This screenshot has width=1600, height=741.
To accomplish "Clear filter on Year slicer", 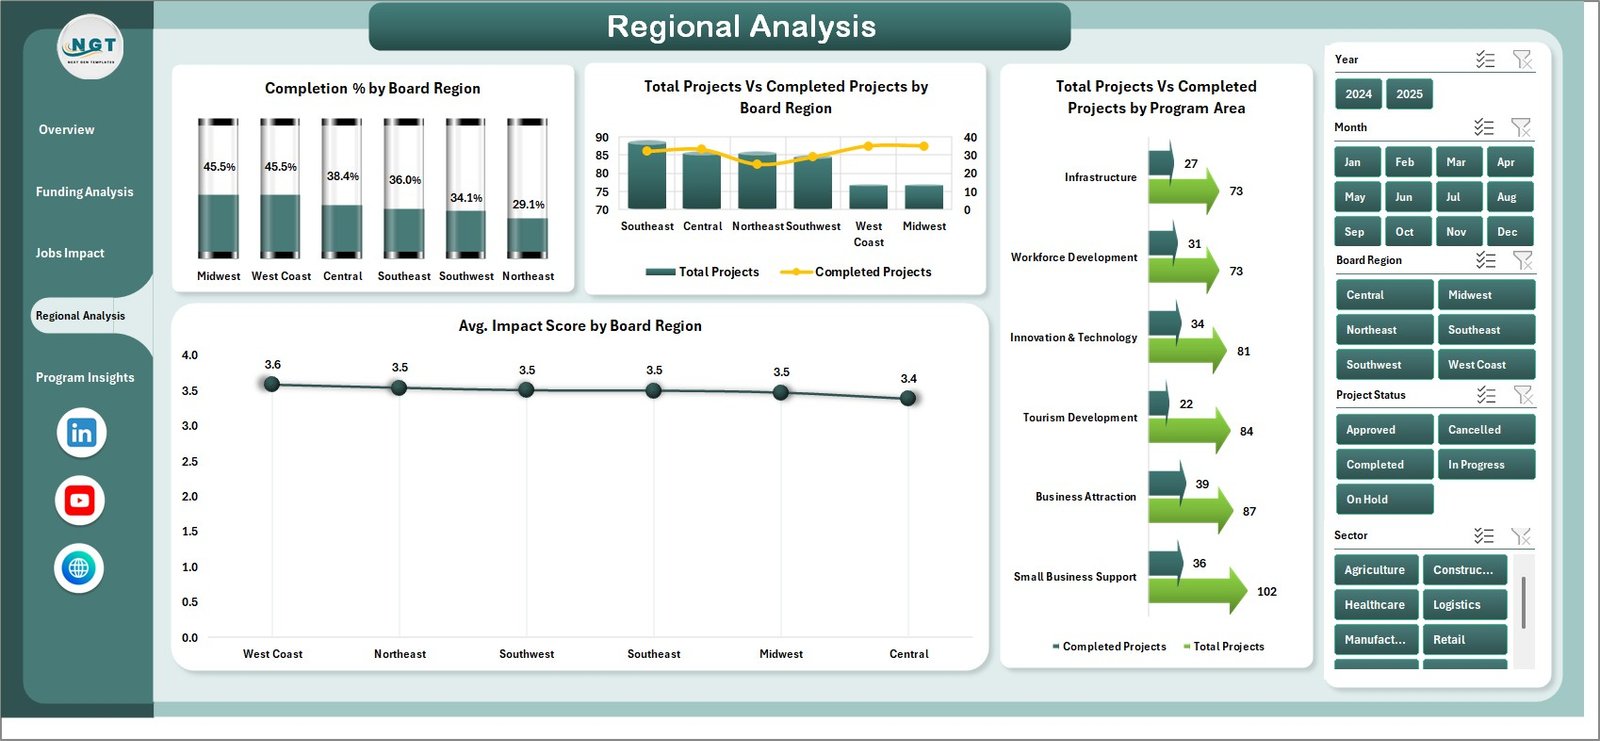I will click(x=1522, y=60).
